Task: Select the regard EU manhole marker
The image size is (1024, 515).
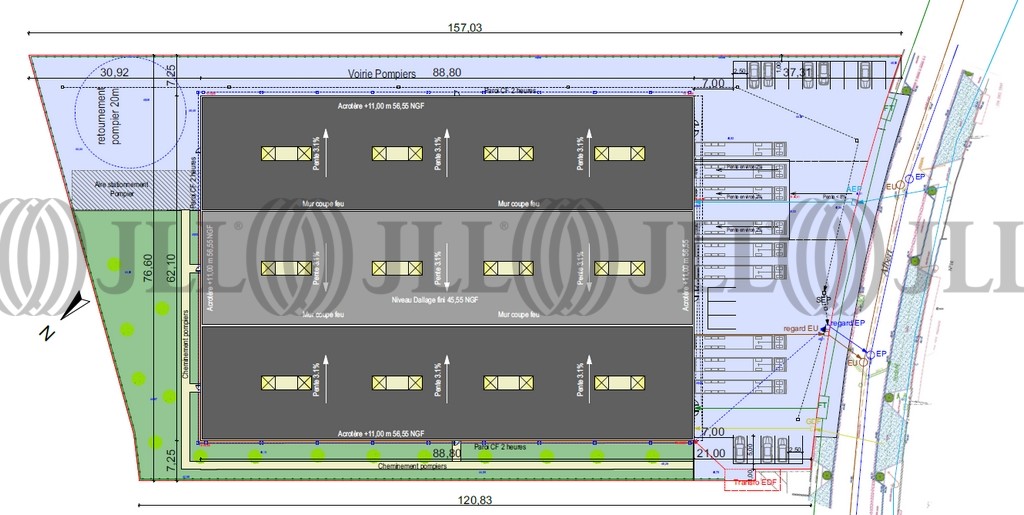Action: tap(800, 327)
